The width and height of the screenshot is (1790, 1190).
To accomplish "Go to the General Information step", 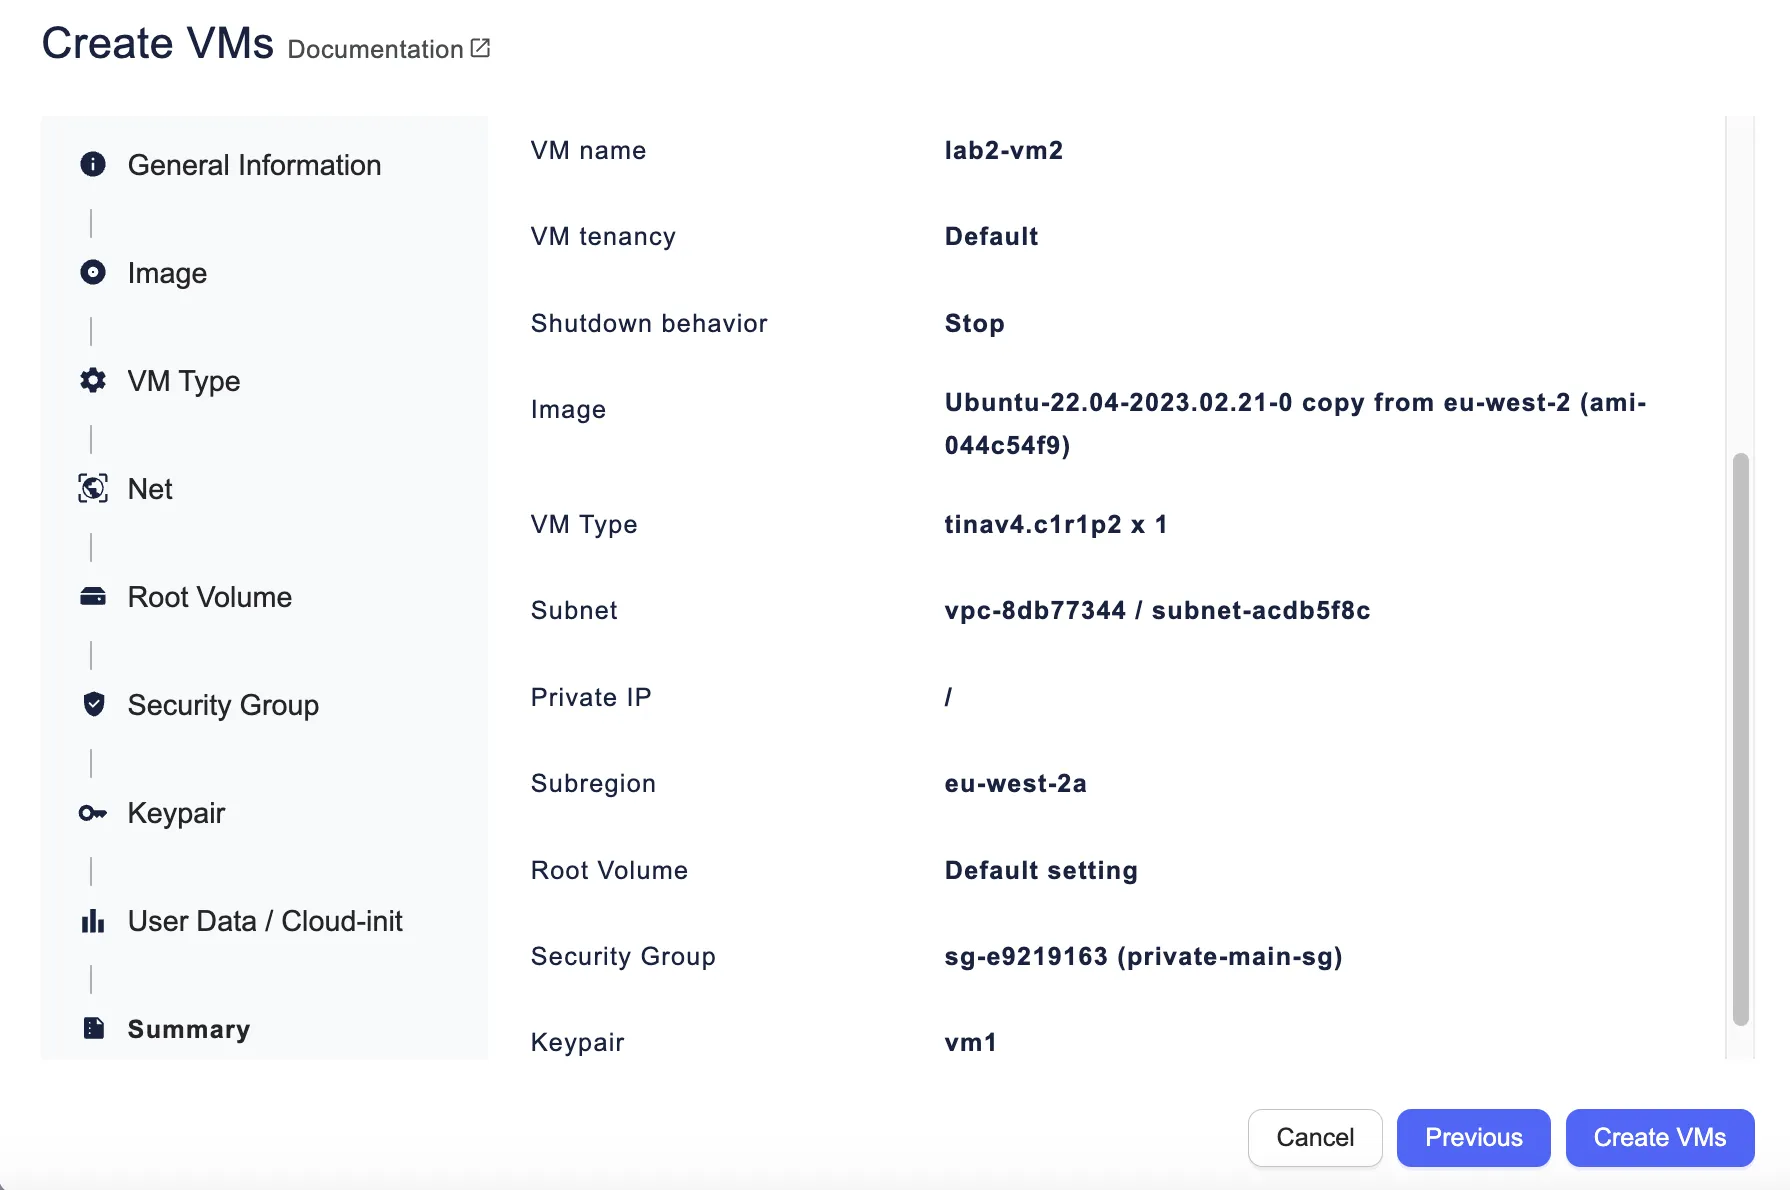I will (254, 165).
